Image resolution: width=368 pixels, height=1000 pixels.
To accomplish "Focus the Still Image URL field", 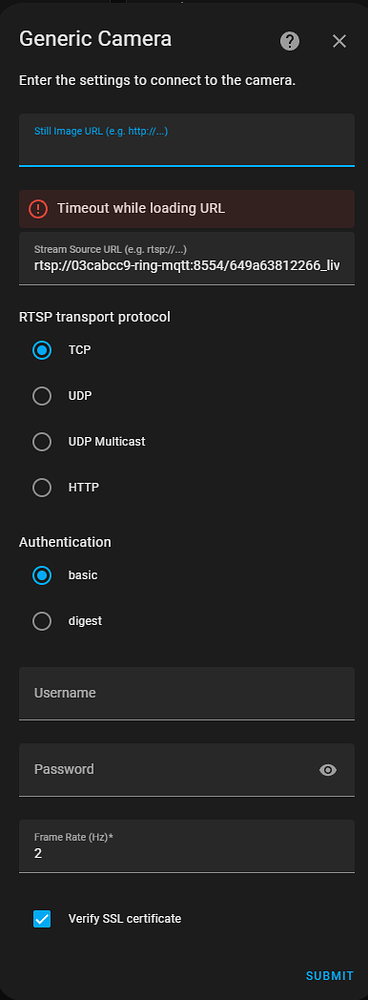I will pos(187,140).
